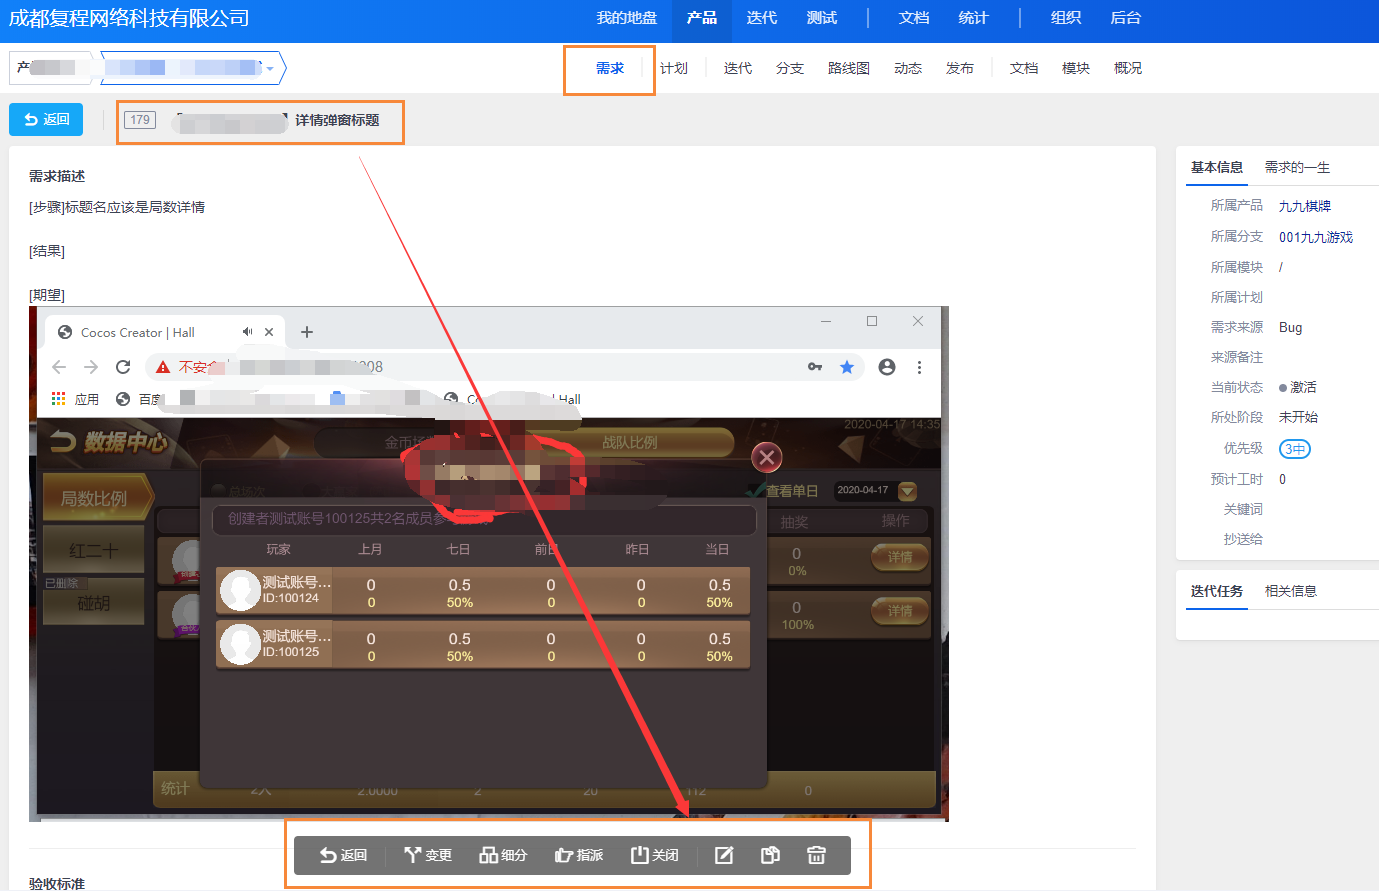Click the 关键词 label
Image resolution: width=1379 pixels, height=895 pixels.
(1243, 509)
